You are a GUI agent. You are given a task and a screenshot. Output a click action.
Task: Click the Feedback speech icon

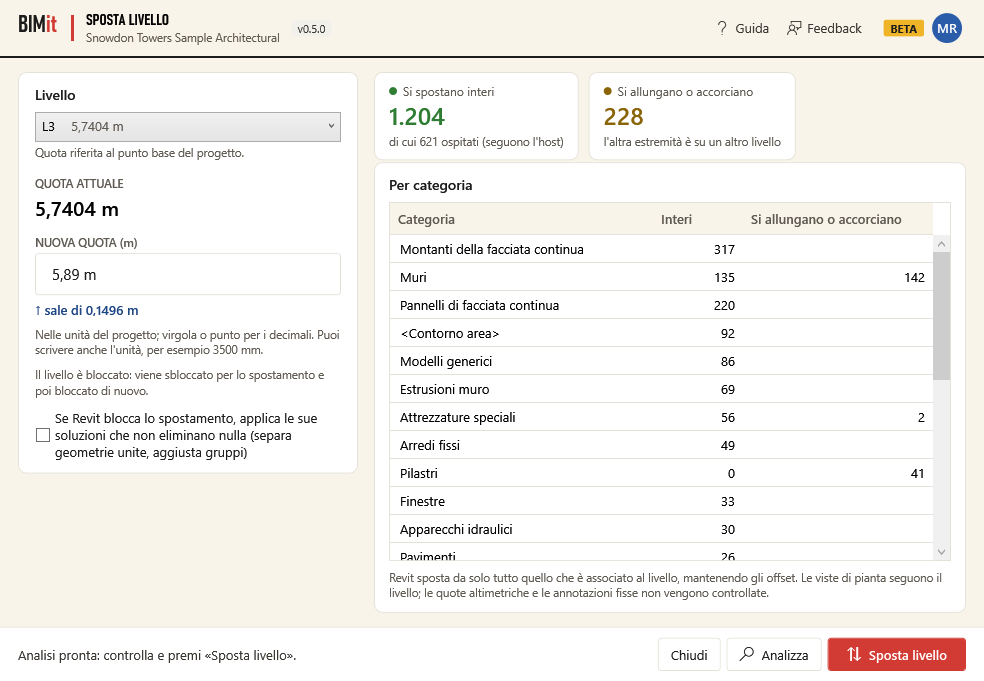click(794, 28)
